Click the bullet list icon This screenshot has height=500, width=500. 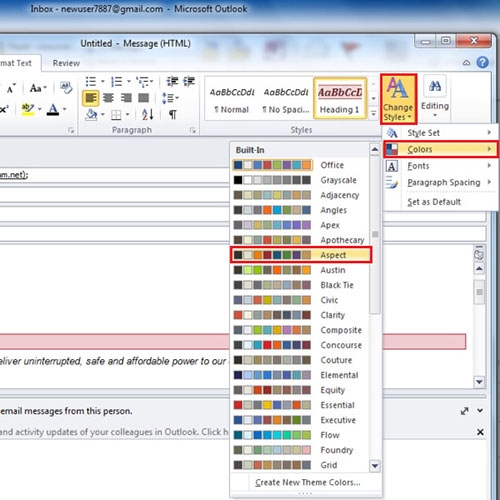(90, 81)
